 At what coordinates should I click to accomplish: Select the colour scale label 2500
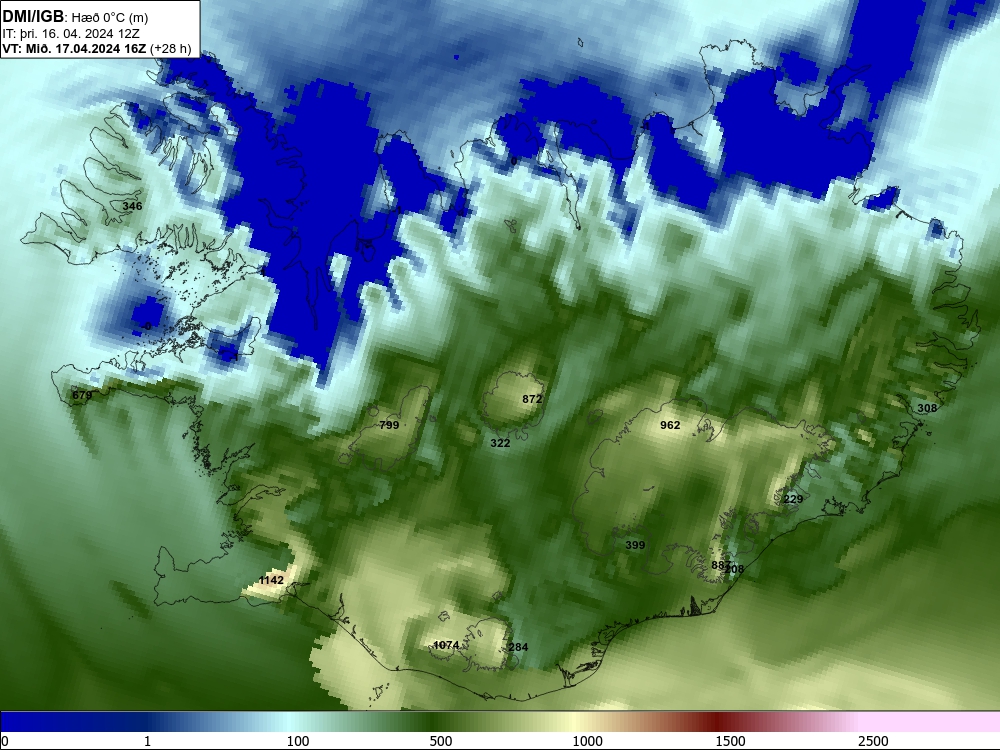[873, 741]
